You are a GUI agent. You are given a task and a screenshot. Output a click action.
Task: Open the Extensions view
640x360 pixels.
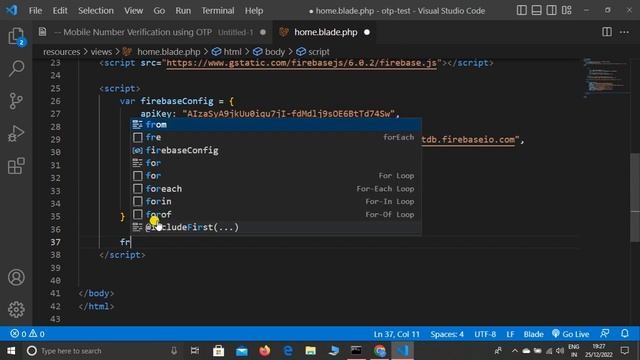pos(16,166)
